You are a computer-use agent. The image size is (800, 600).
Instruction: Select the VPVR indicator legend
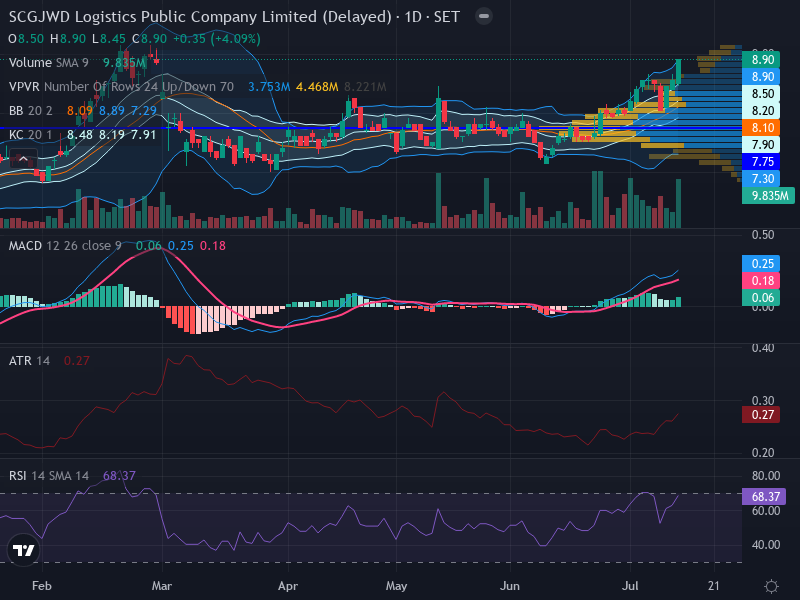121,87
